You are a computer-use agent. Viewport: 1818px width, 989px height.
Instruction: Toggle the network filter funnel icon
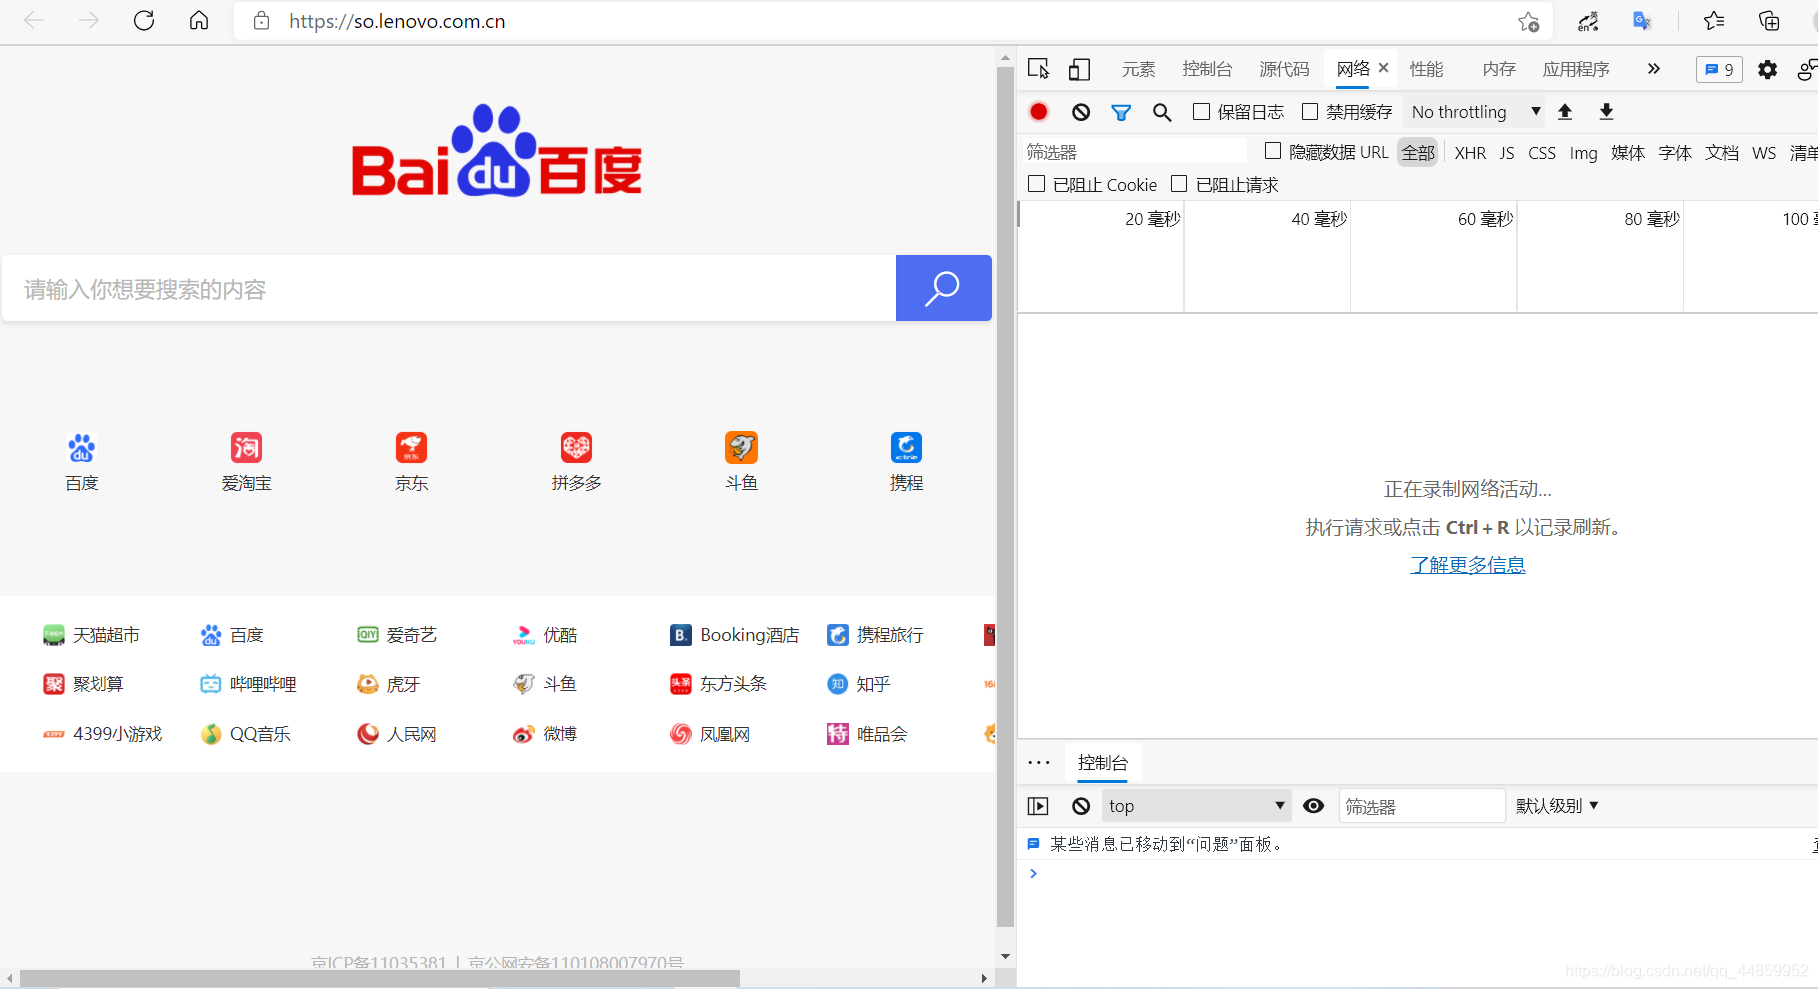1121,112
